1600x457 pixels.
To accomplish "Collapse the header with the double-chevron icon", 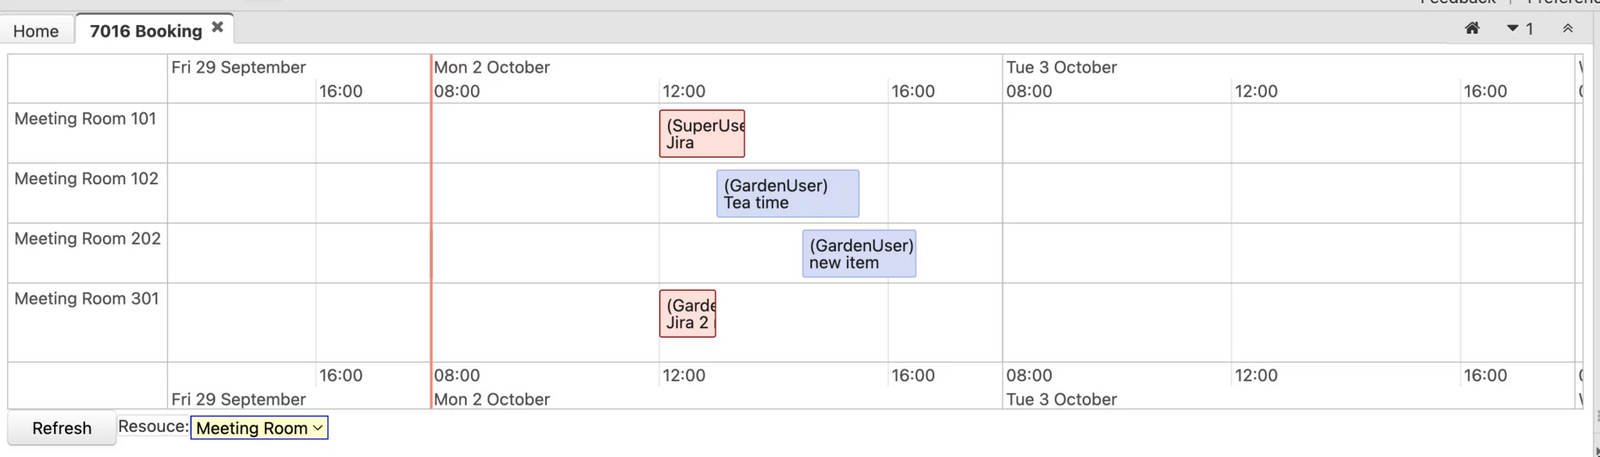I will click(1568, 28).
